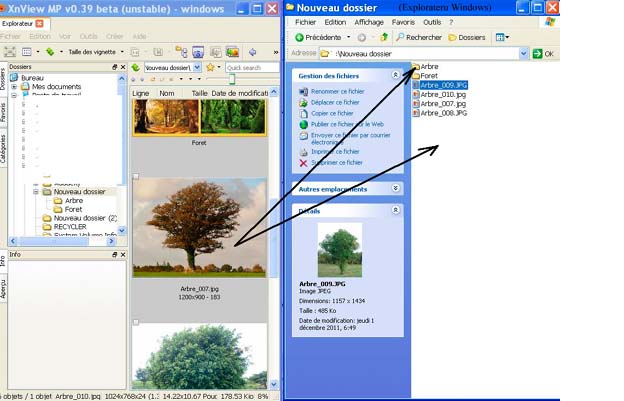Viewport: 624px width, 401px height.
Task: Open XnView path combo box dropdown arrow
Action: tap(197, 67)
